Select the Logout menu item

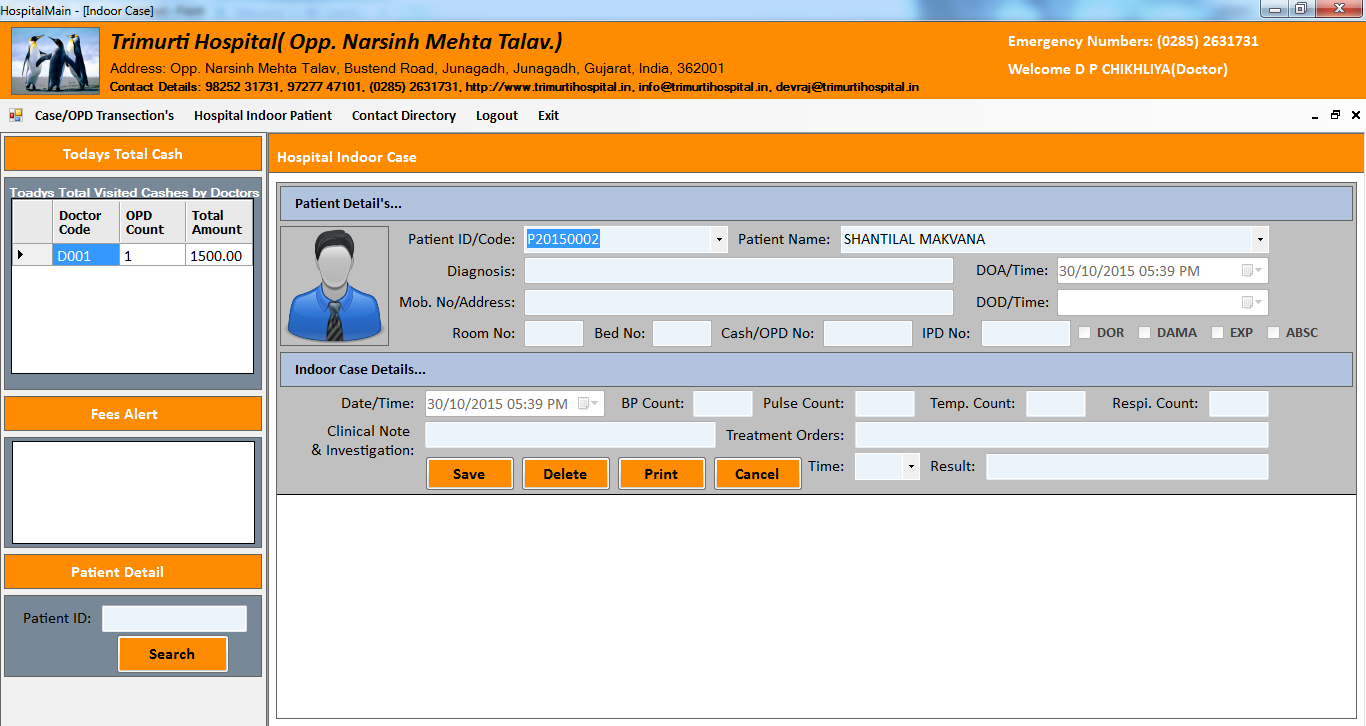coord(497,116)
